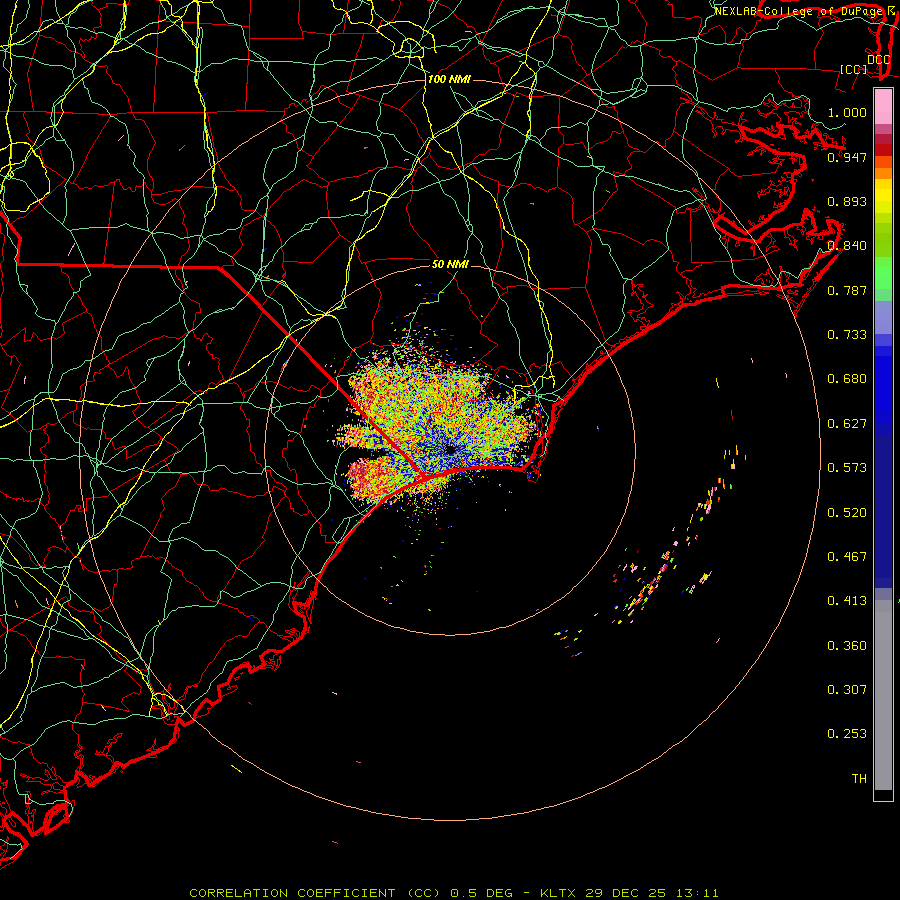The width and height of the screenshot is (900, 900).
Task: Select the pink segment of the color scale
Action: click(883, 107)
